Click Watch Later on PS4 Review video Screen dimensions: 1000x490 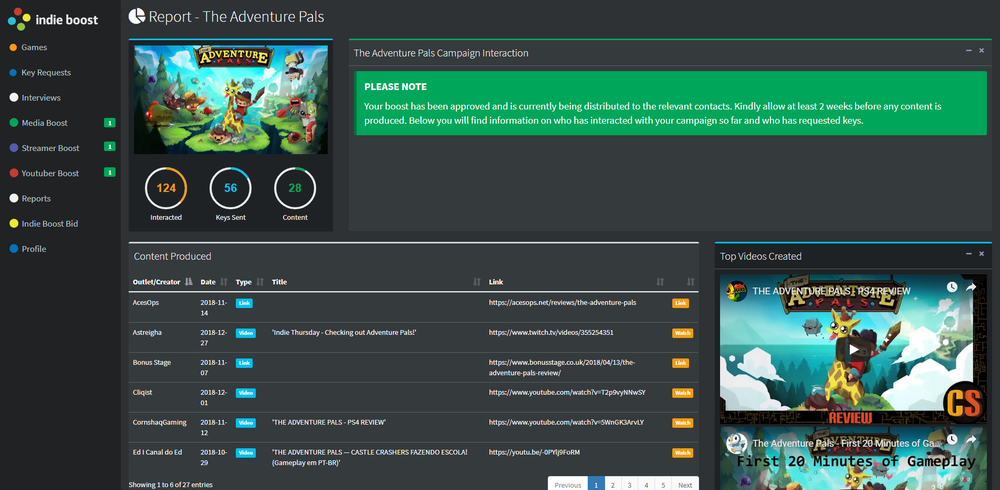click(x=952, y=287)
